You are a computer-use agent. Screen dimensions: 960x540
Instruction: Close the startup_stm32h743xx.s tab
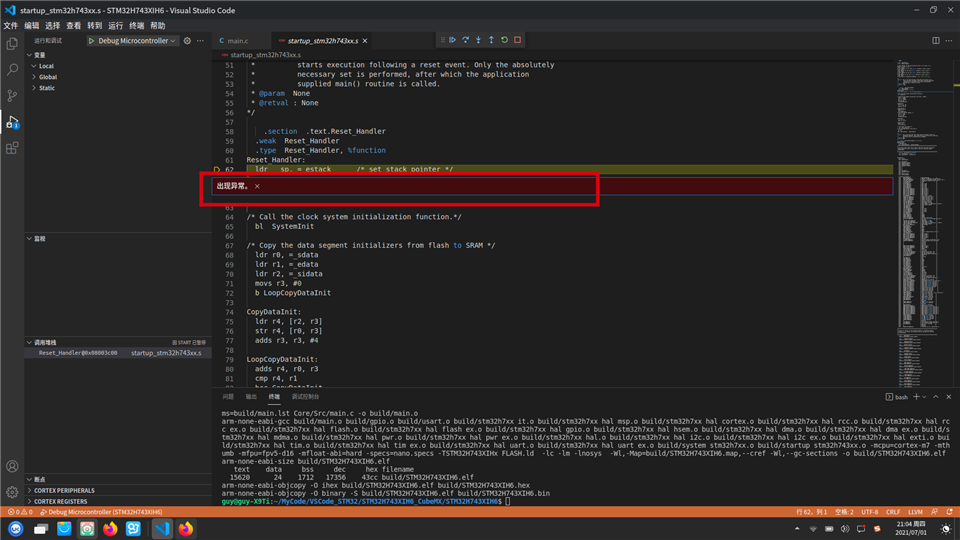[x=365, y=41]
